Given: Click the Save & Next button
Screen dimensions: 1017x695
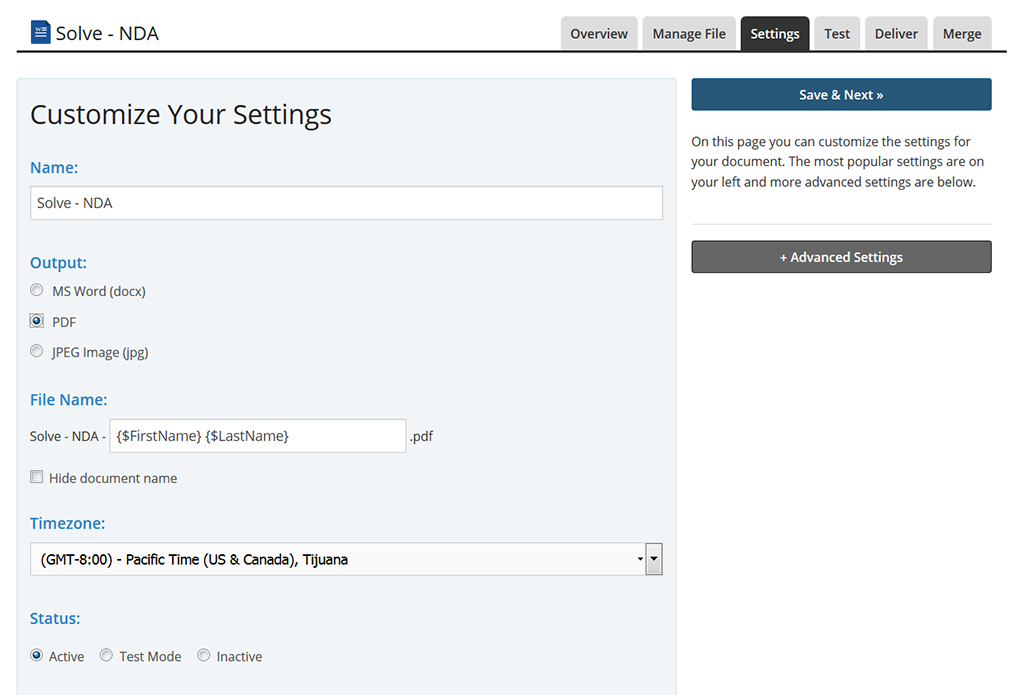Looking at the screenshot, I should coord(841,95).
